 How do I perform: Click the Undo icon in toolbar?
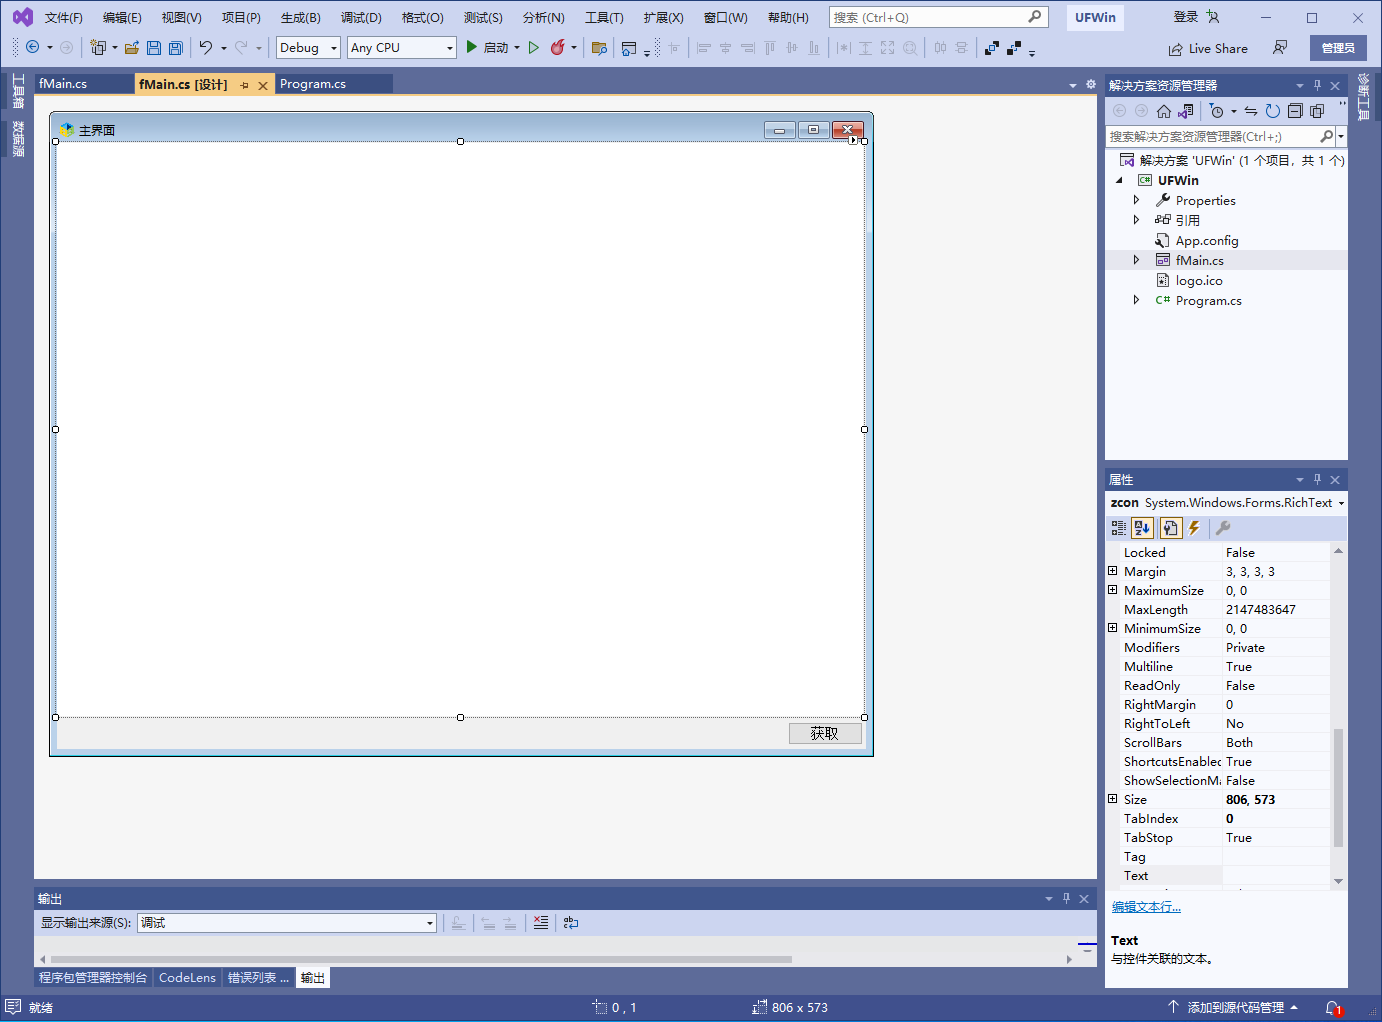click(206, 48)
